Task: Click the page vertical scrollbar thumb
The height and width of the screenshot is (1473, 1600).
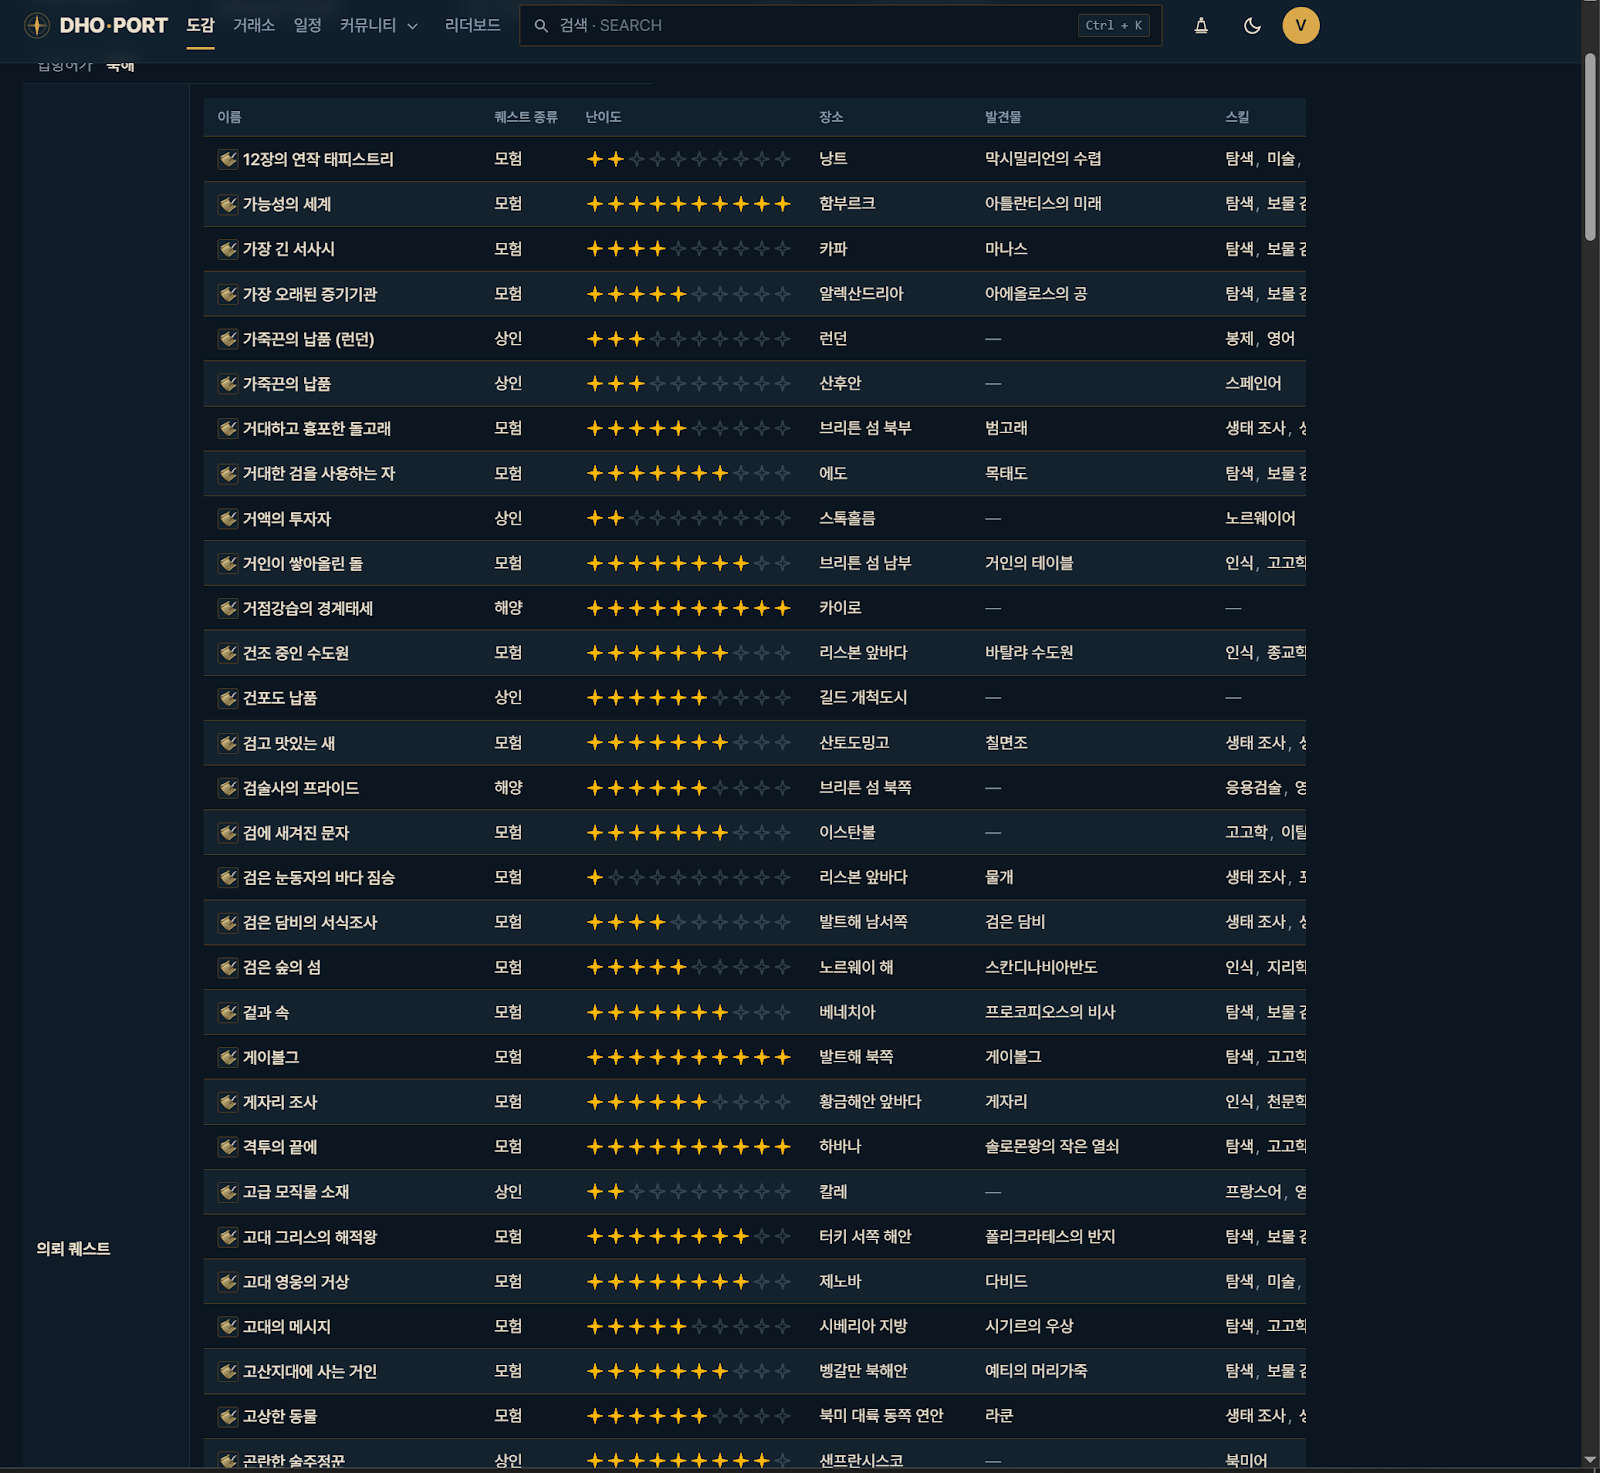Action: [1590, 147]
